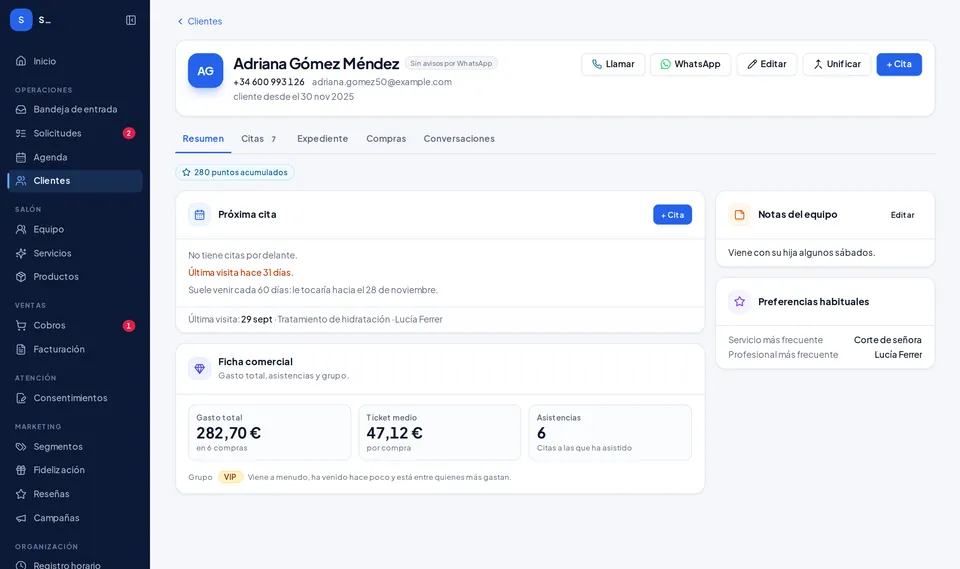Open Bandeja de entrada

click(x=75, y=109)
